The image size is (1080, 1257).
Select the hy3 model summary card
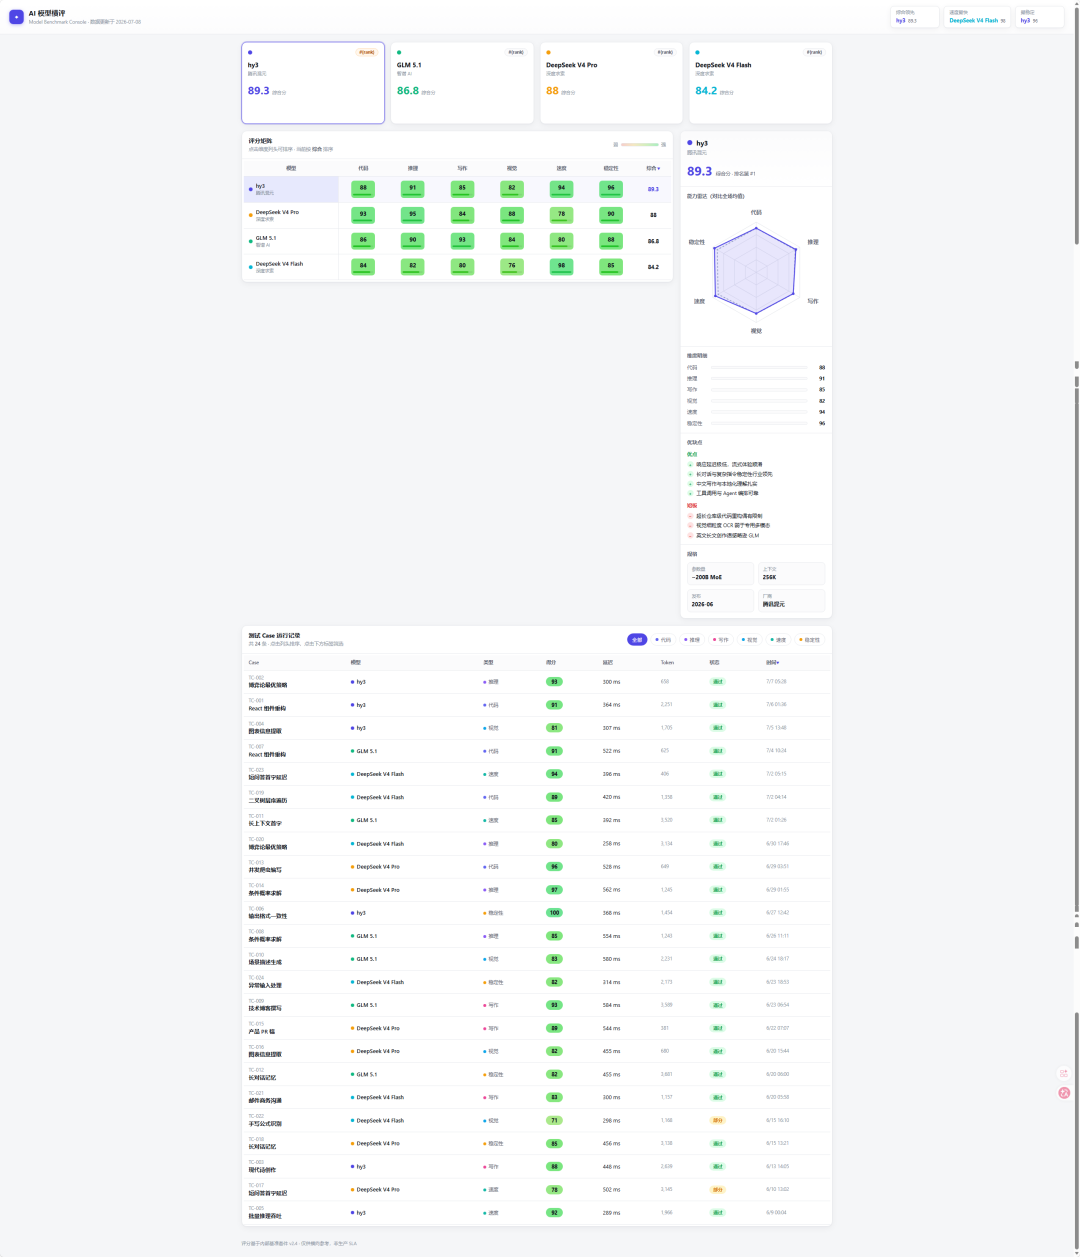tap(313, 83)
